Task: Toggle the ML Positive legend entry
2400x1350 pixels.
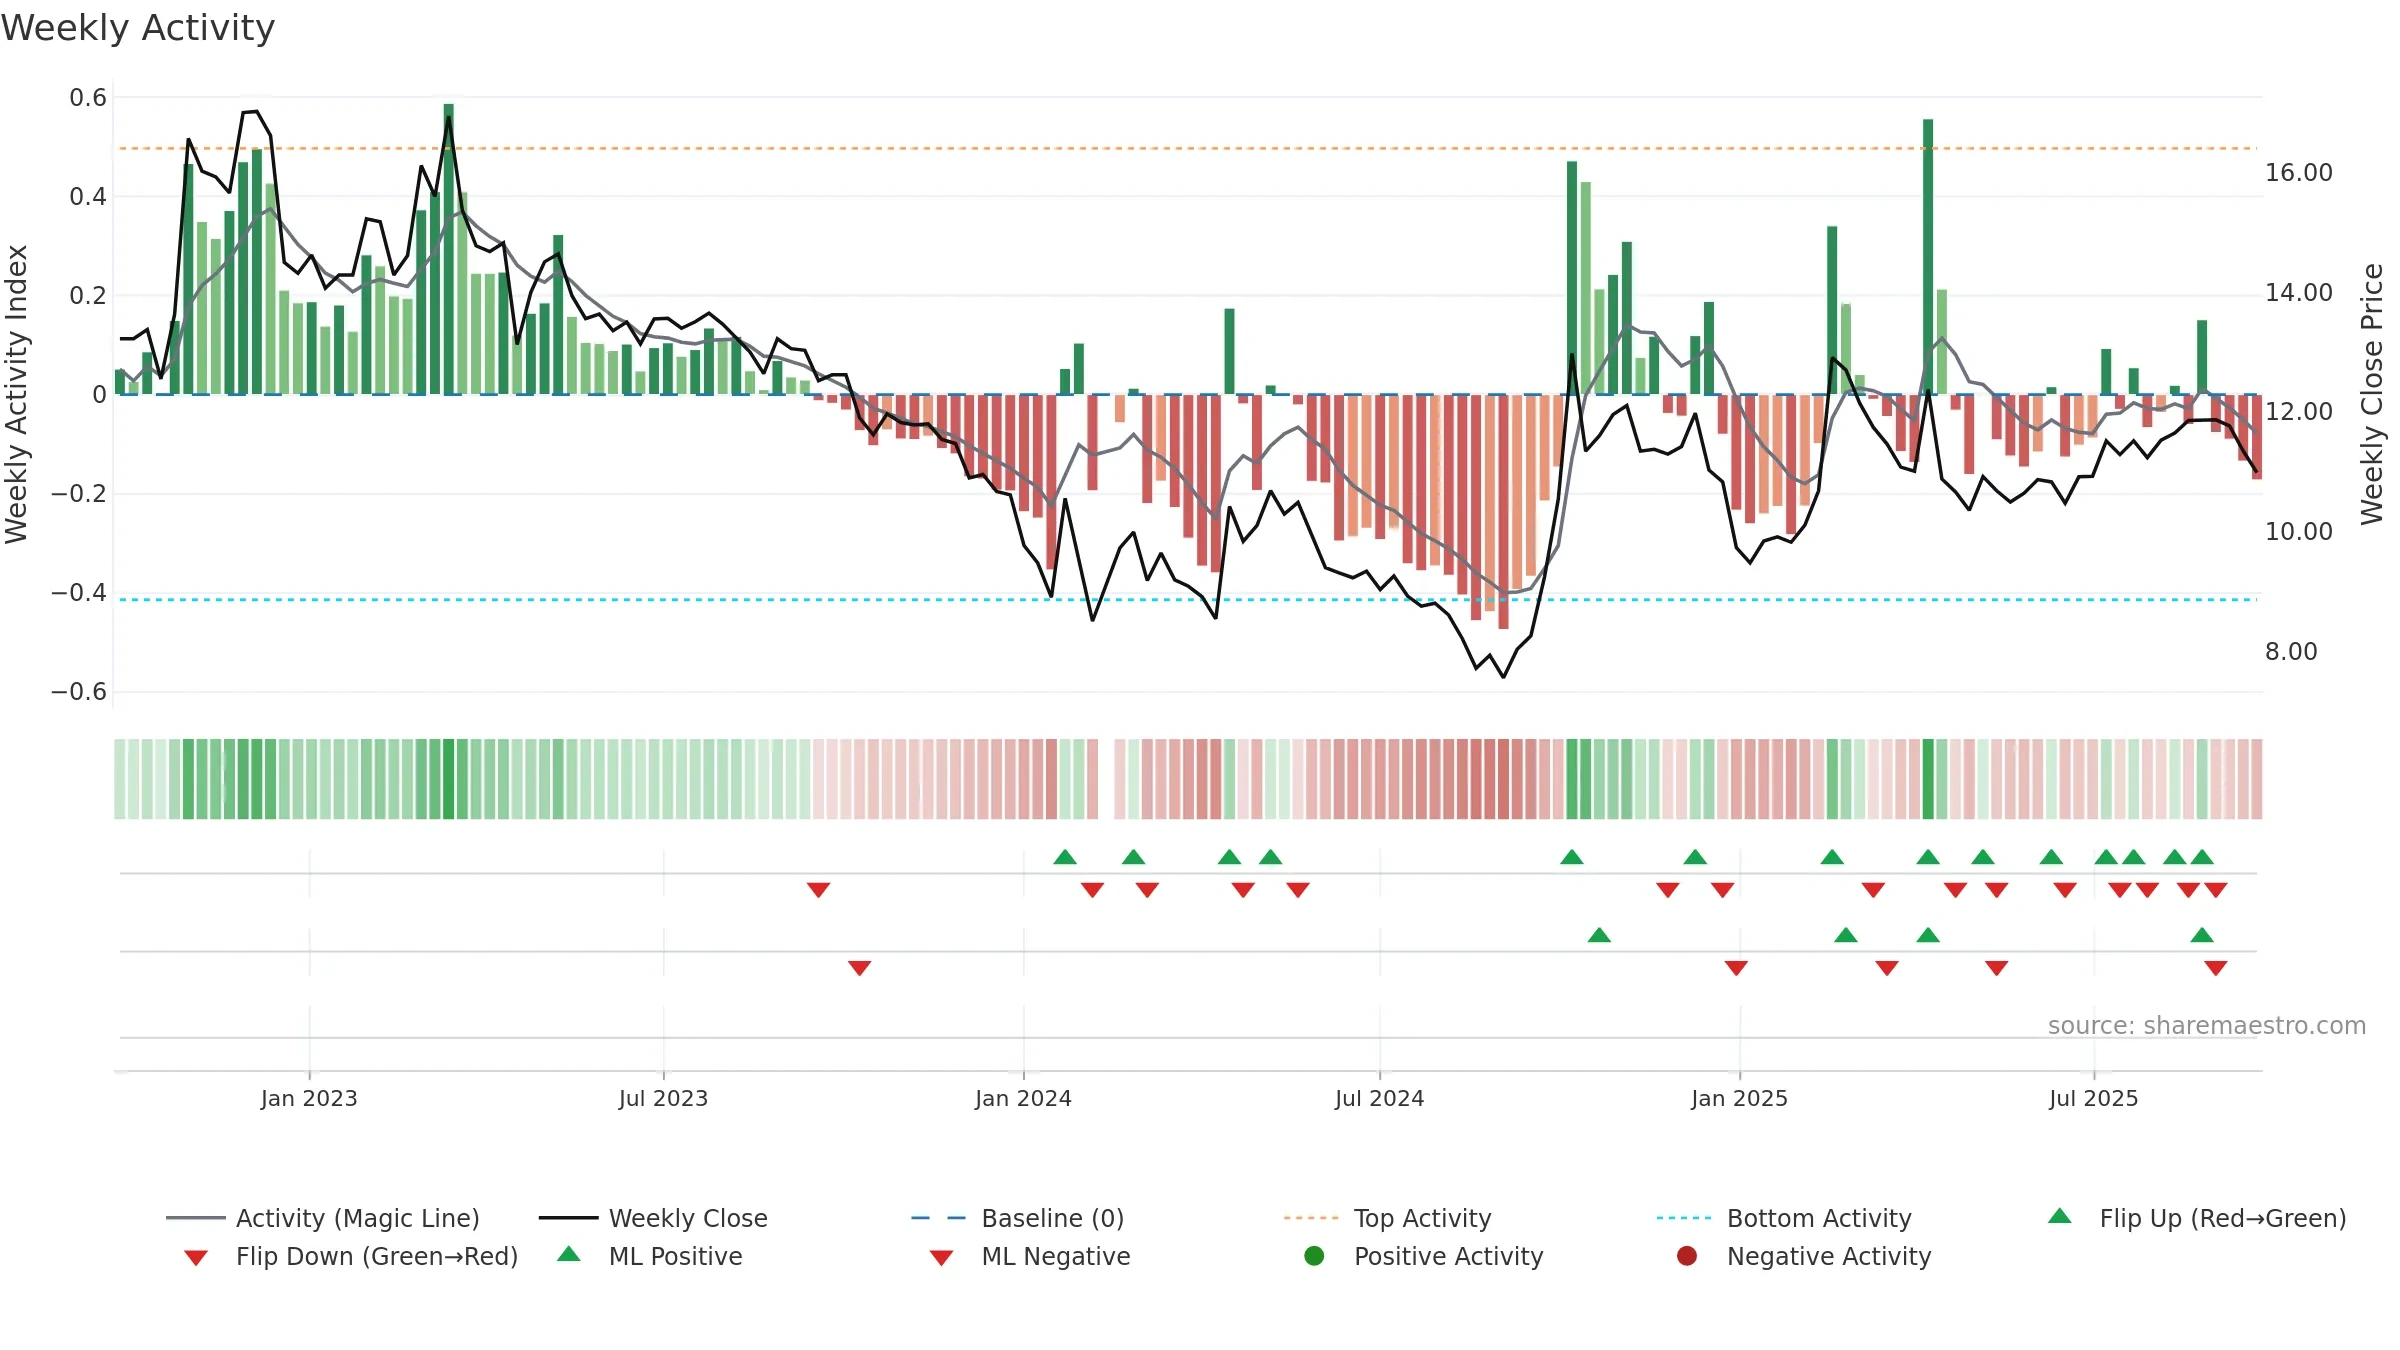Action: pyautogui.click(x=650, y=1256)
